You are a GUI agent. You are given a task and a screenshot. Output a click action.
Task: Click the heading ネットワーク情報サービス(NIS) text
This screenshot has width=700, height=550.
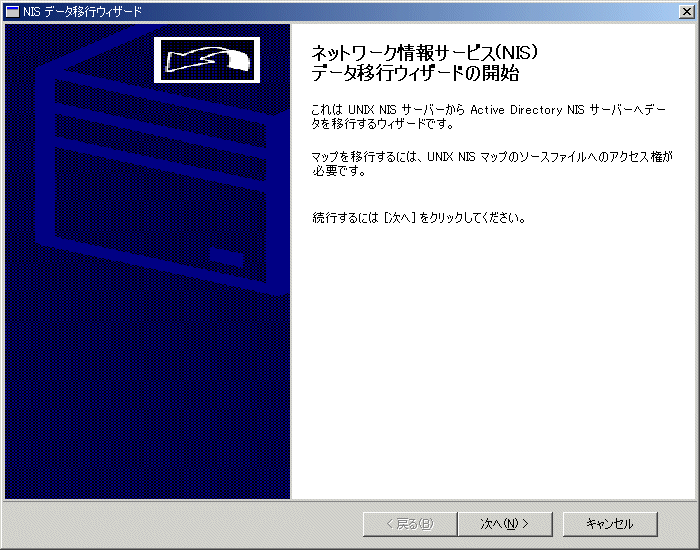(424, 53)
